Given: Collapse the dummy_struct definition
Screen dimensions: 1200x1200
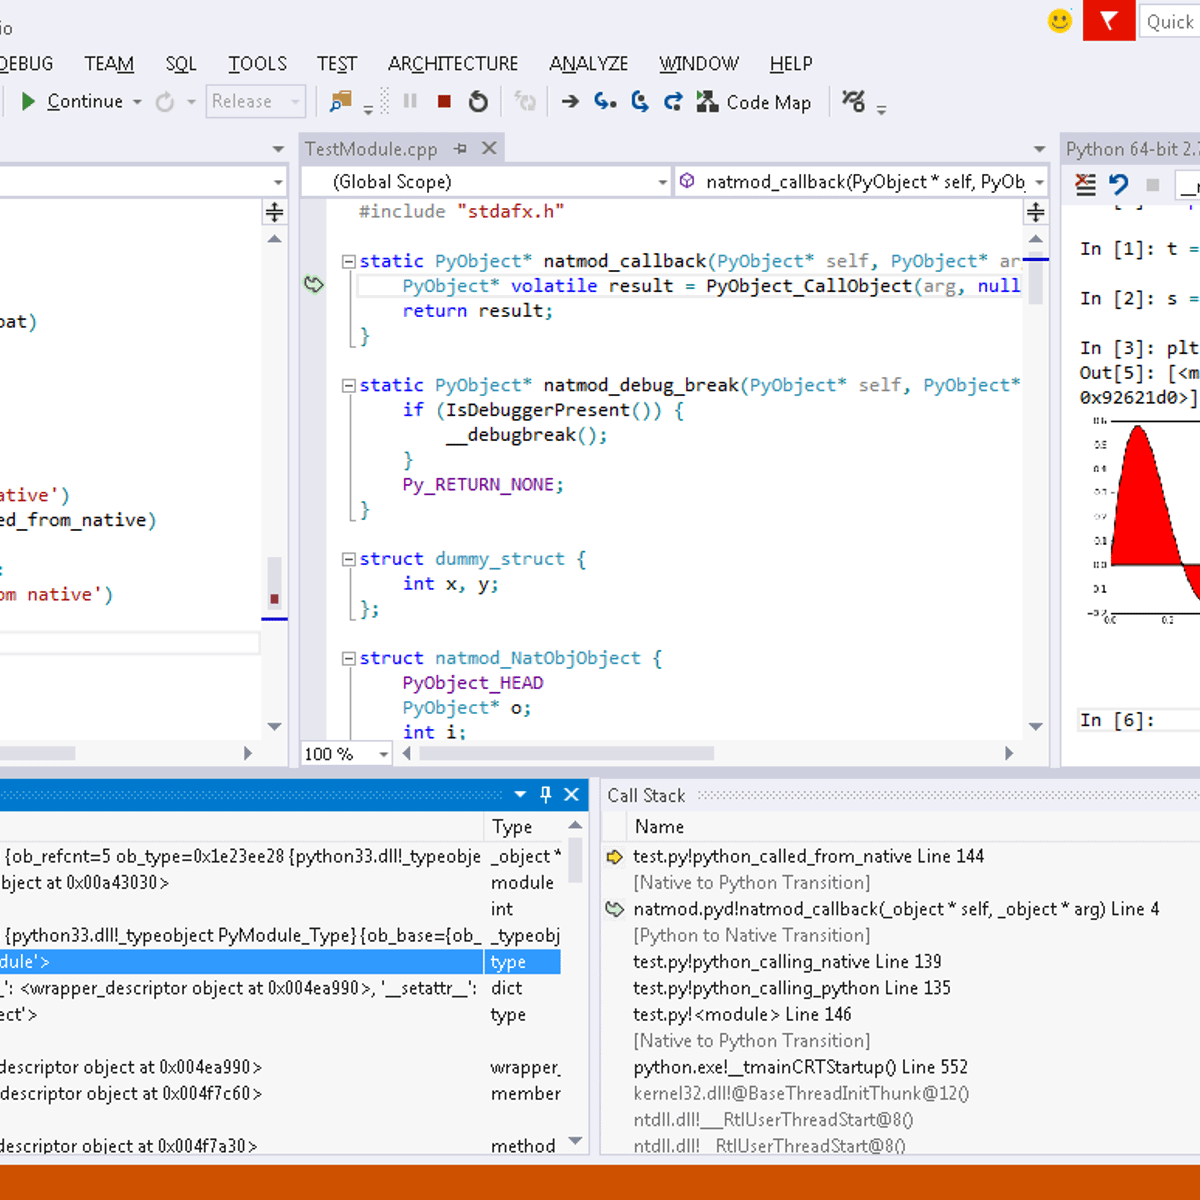Looking at the screenshot, I should (348, 558).
